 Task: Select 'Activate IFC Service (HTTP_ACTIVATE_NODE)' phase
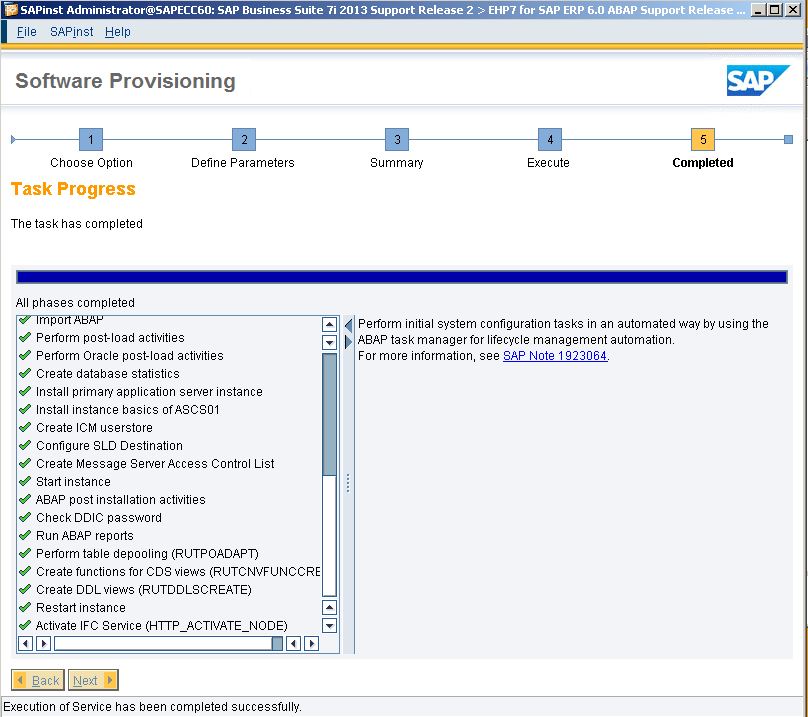161,626
